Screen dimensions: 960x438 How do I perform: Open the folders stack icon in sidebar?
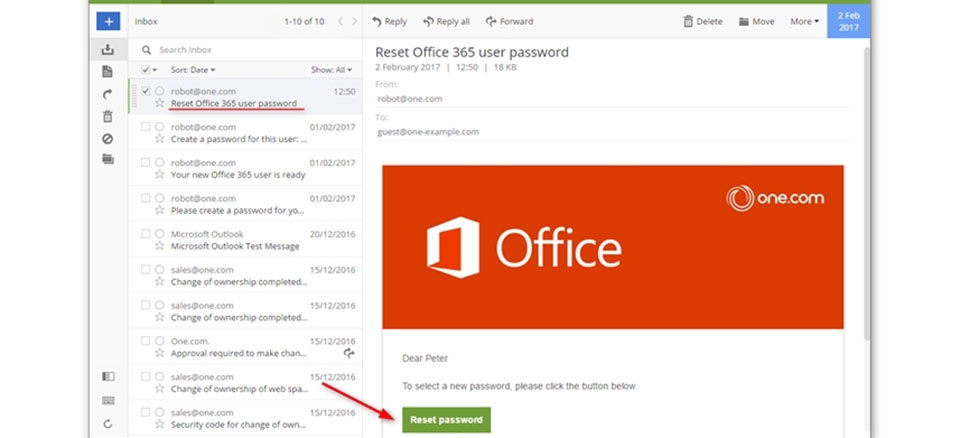point(108,159)
